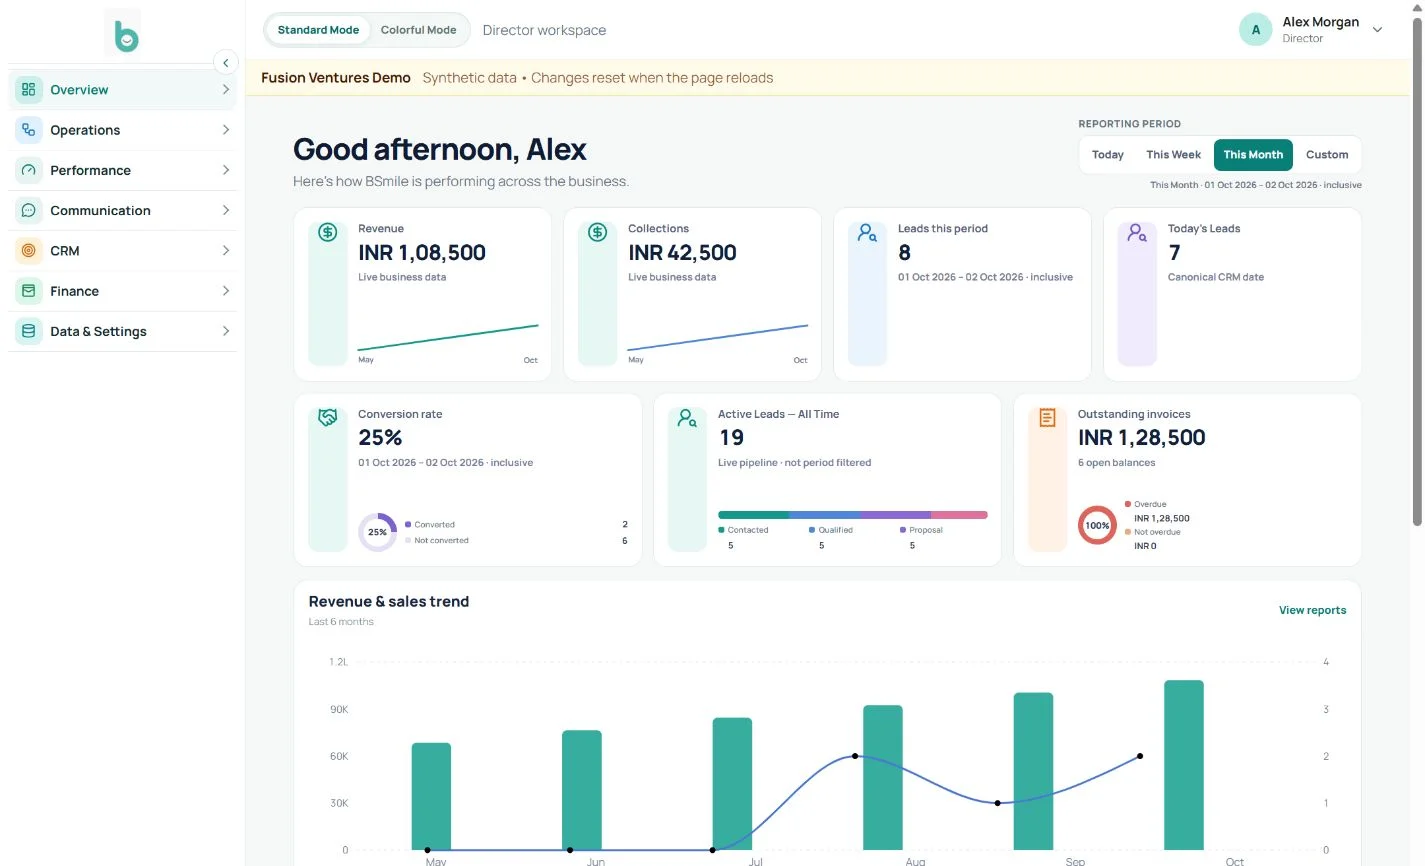Image resolution: width=1425 pixels, height=866 pixels.
Task: Click the Performance gauge icon in sidebar
Action: [28, 170]
